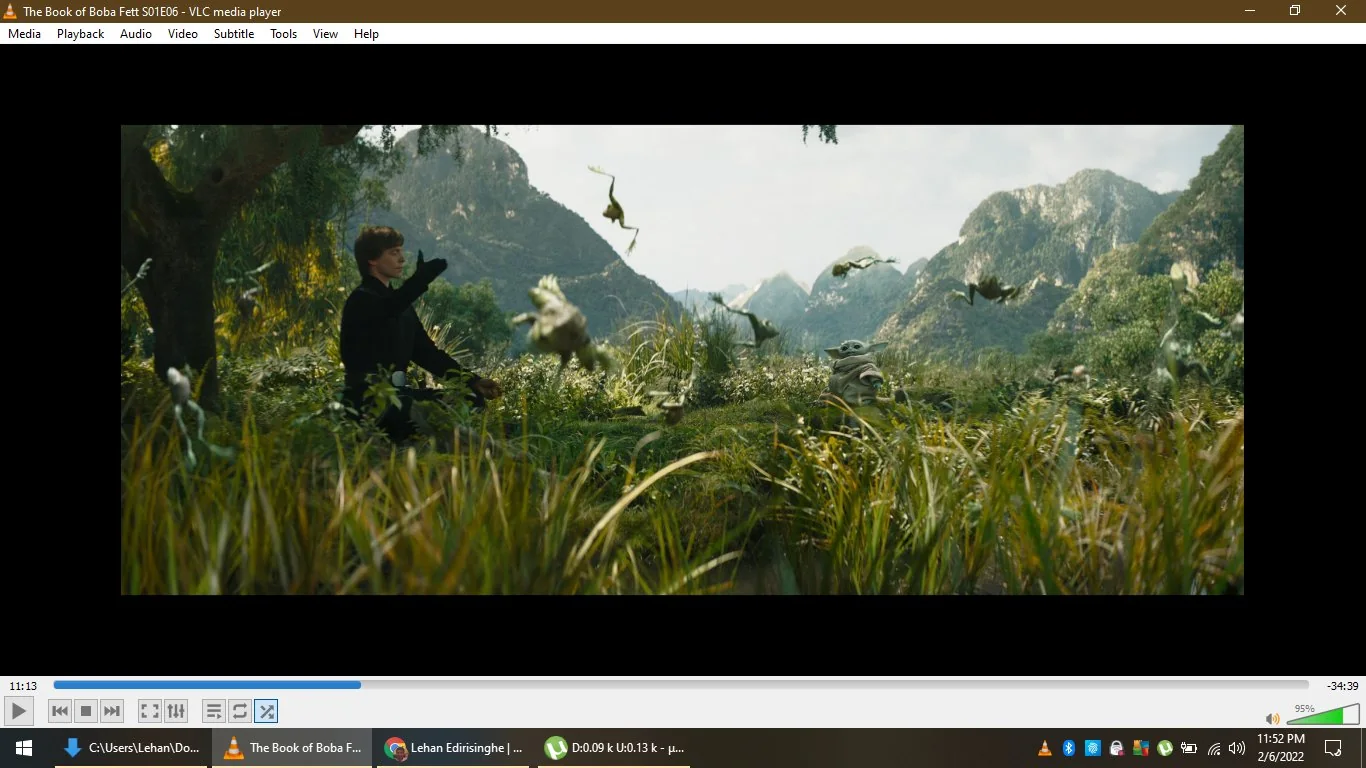Select The Book of Boba Fett taskbar button
1366x768 pixels.
point(292,748)
